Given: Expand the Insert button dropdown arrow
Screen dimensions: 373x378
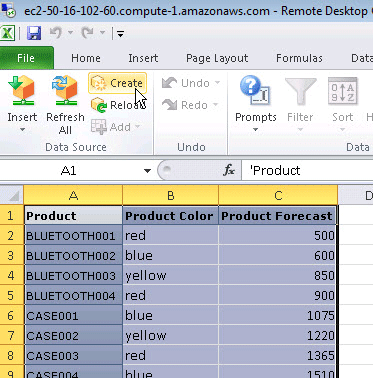Looking at the screenshot, I should (x=22, y=129).
